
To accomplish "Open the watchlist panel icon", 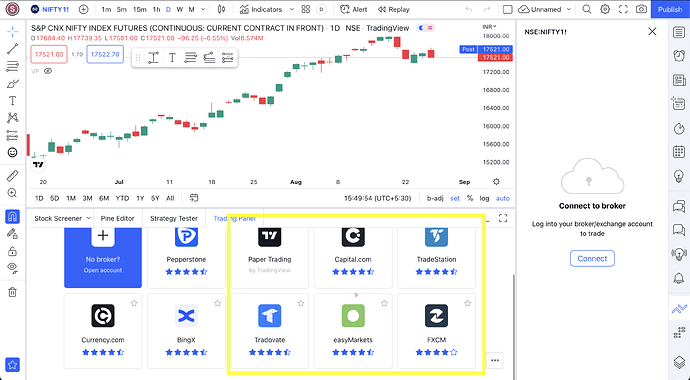I will click(679, 32).
